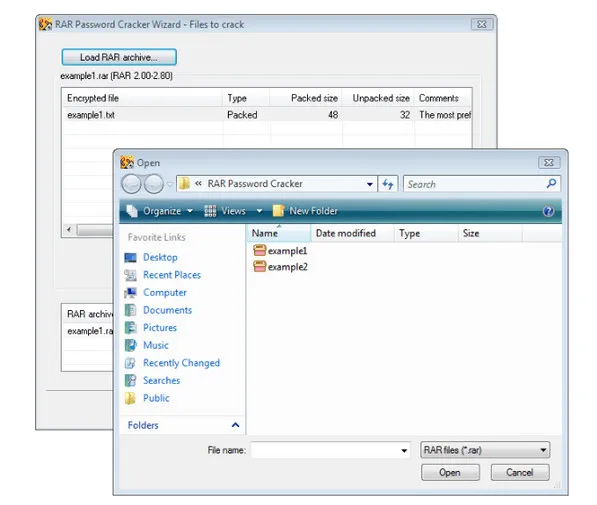The image size is (597, 505).
Task: Click the Public folder icon
Action: point(130,398)
